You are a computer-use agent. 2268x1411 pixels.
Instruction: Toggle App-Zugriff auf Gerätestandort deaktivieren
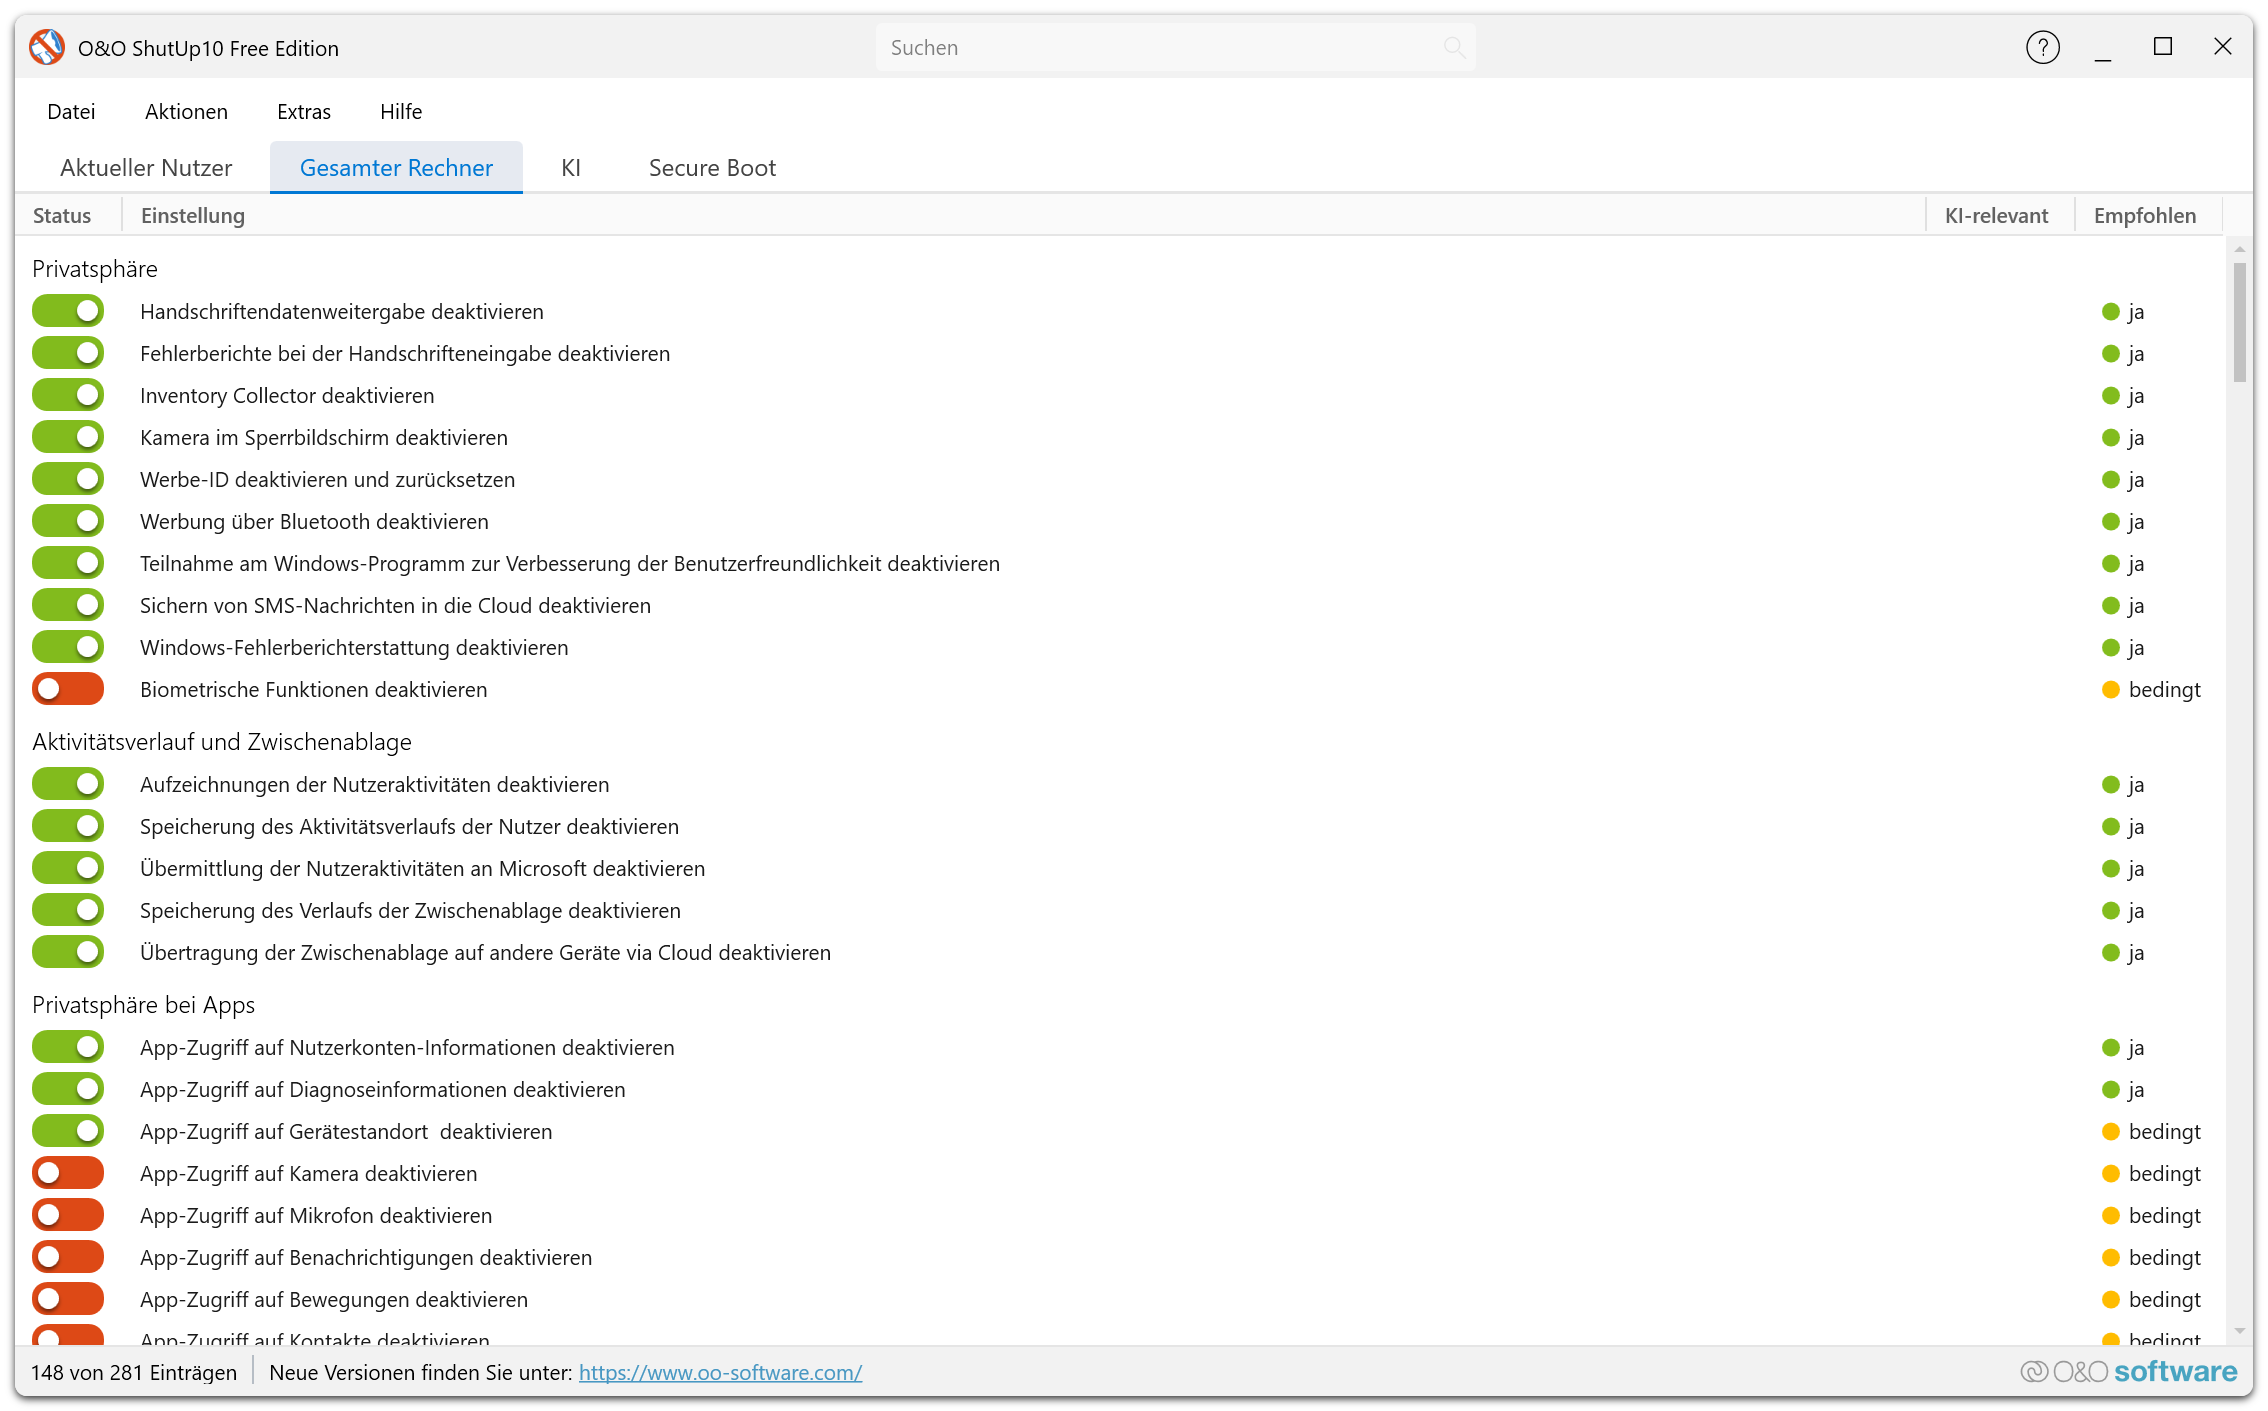[68, 1131]
